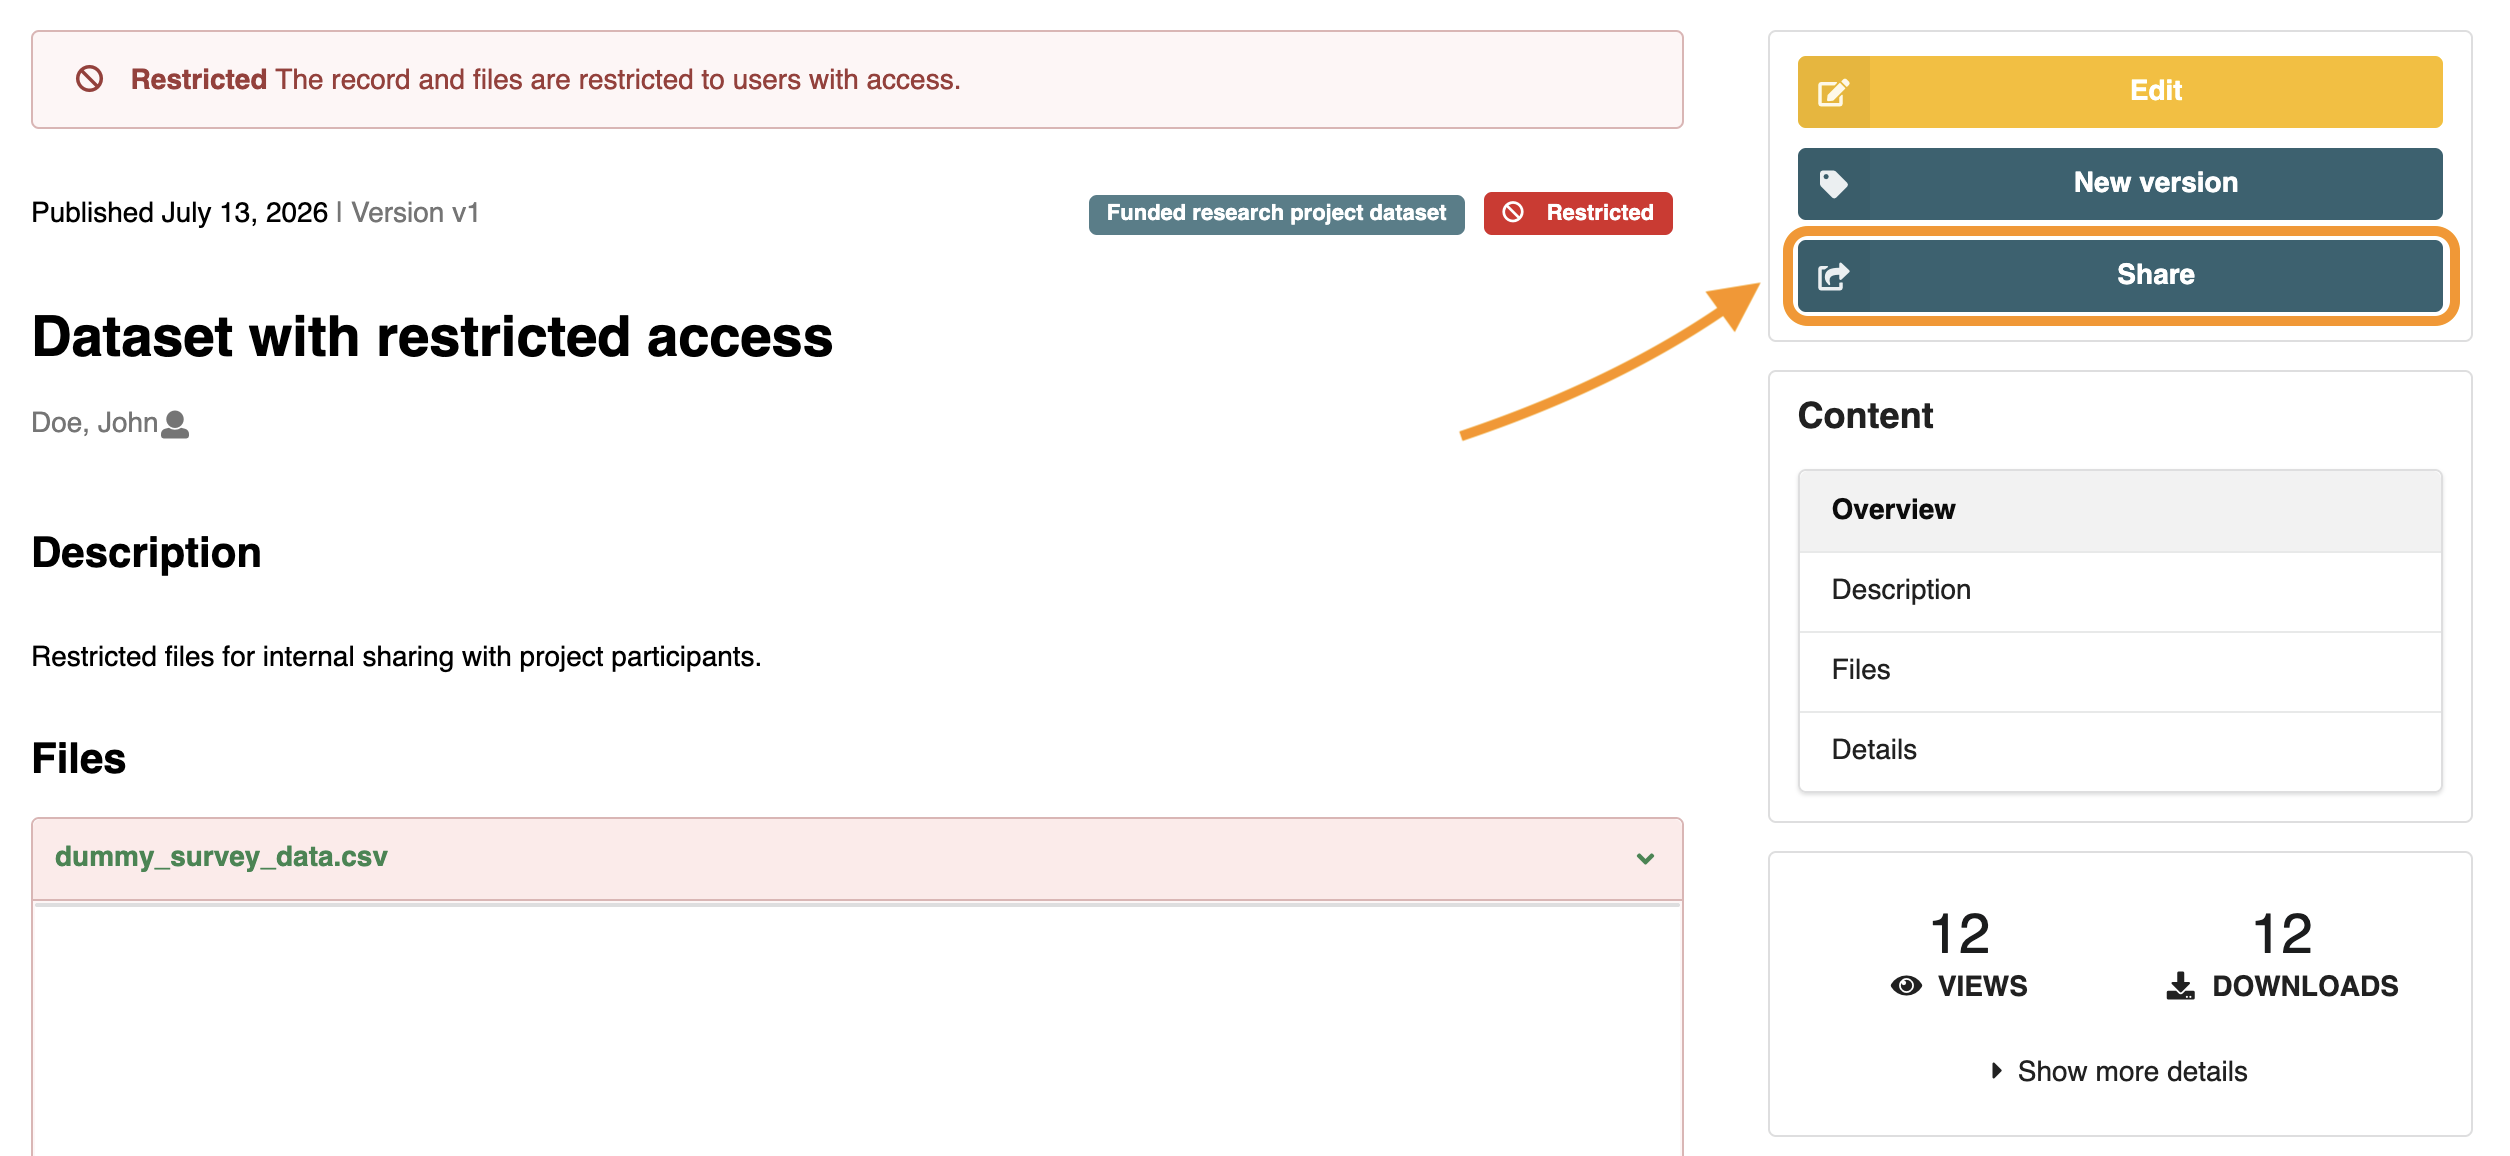The width and height of the screenshot is (2510, 1156).
Task: Click the Share arrow icon
Action: tap(1833, 276)
